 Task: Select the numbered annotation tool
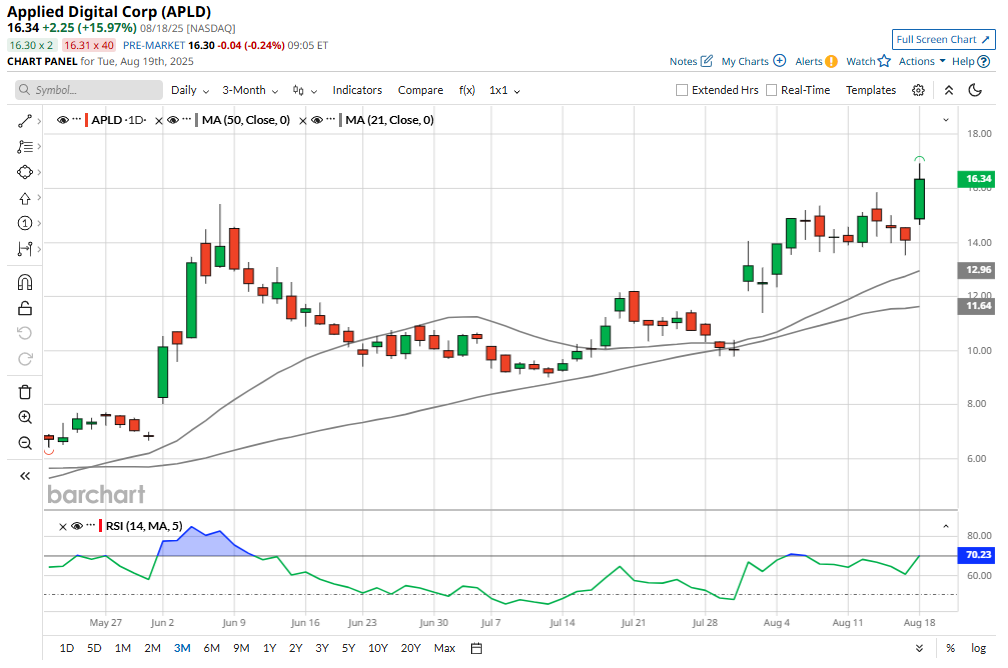(24, 223)
